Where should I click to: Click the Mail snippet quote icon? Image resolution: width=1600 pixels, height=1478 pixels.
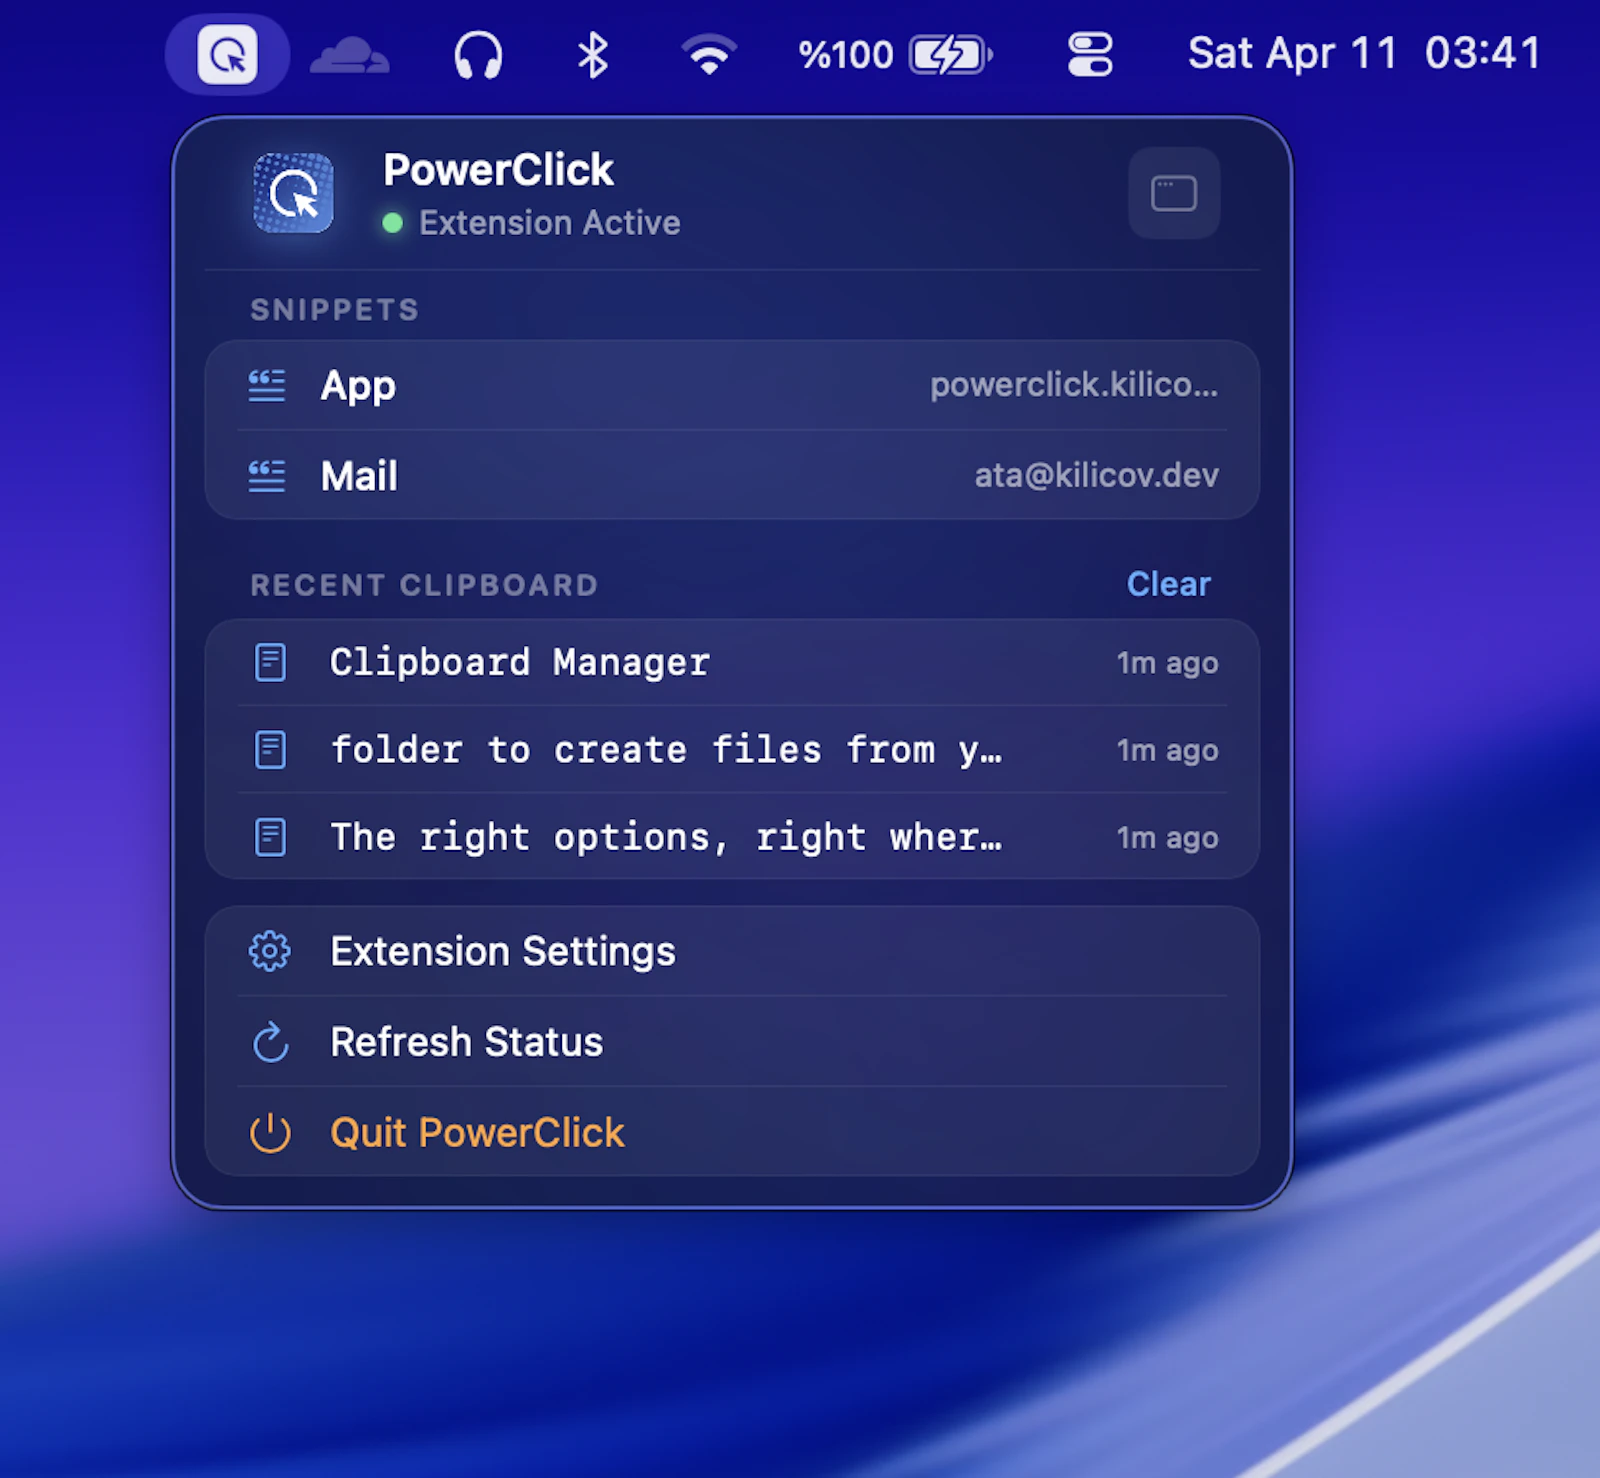point(267,476)
